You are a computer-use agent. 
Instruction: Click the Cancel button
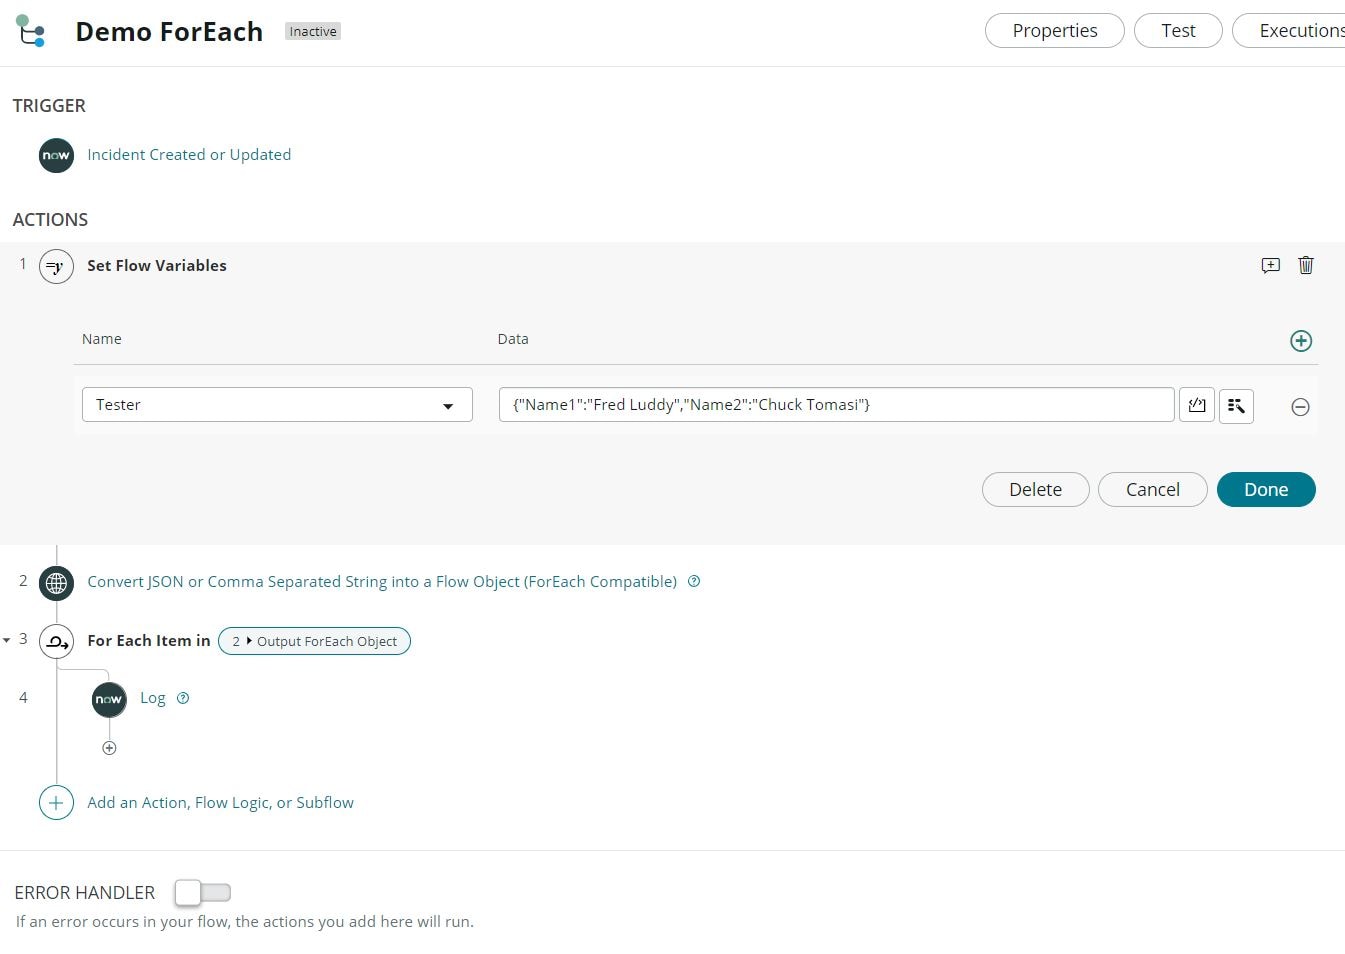1152,489
